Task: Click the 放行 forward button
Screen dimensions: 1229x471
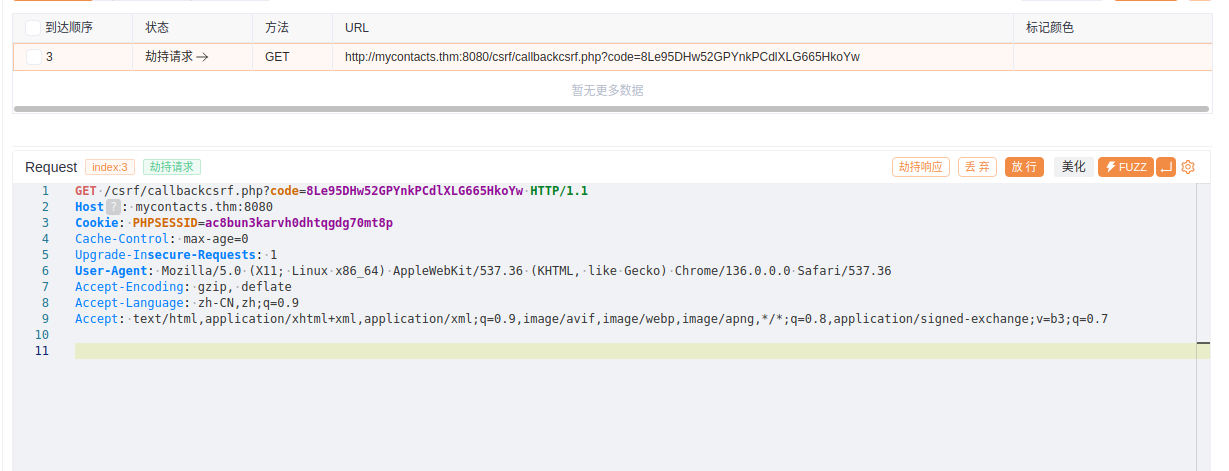Action: point(1023,167)
